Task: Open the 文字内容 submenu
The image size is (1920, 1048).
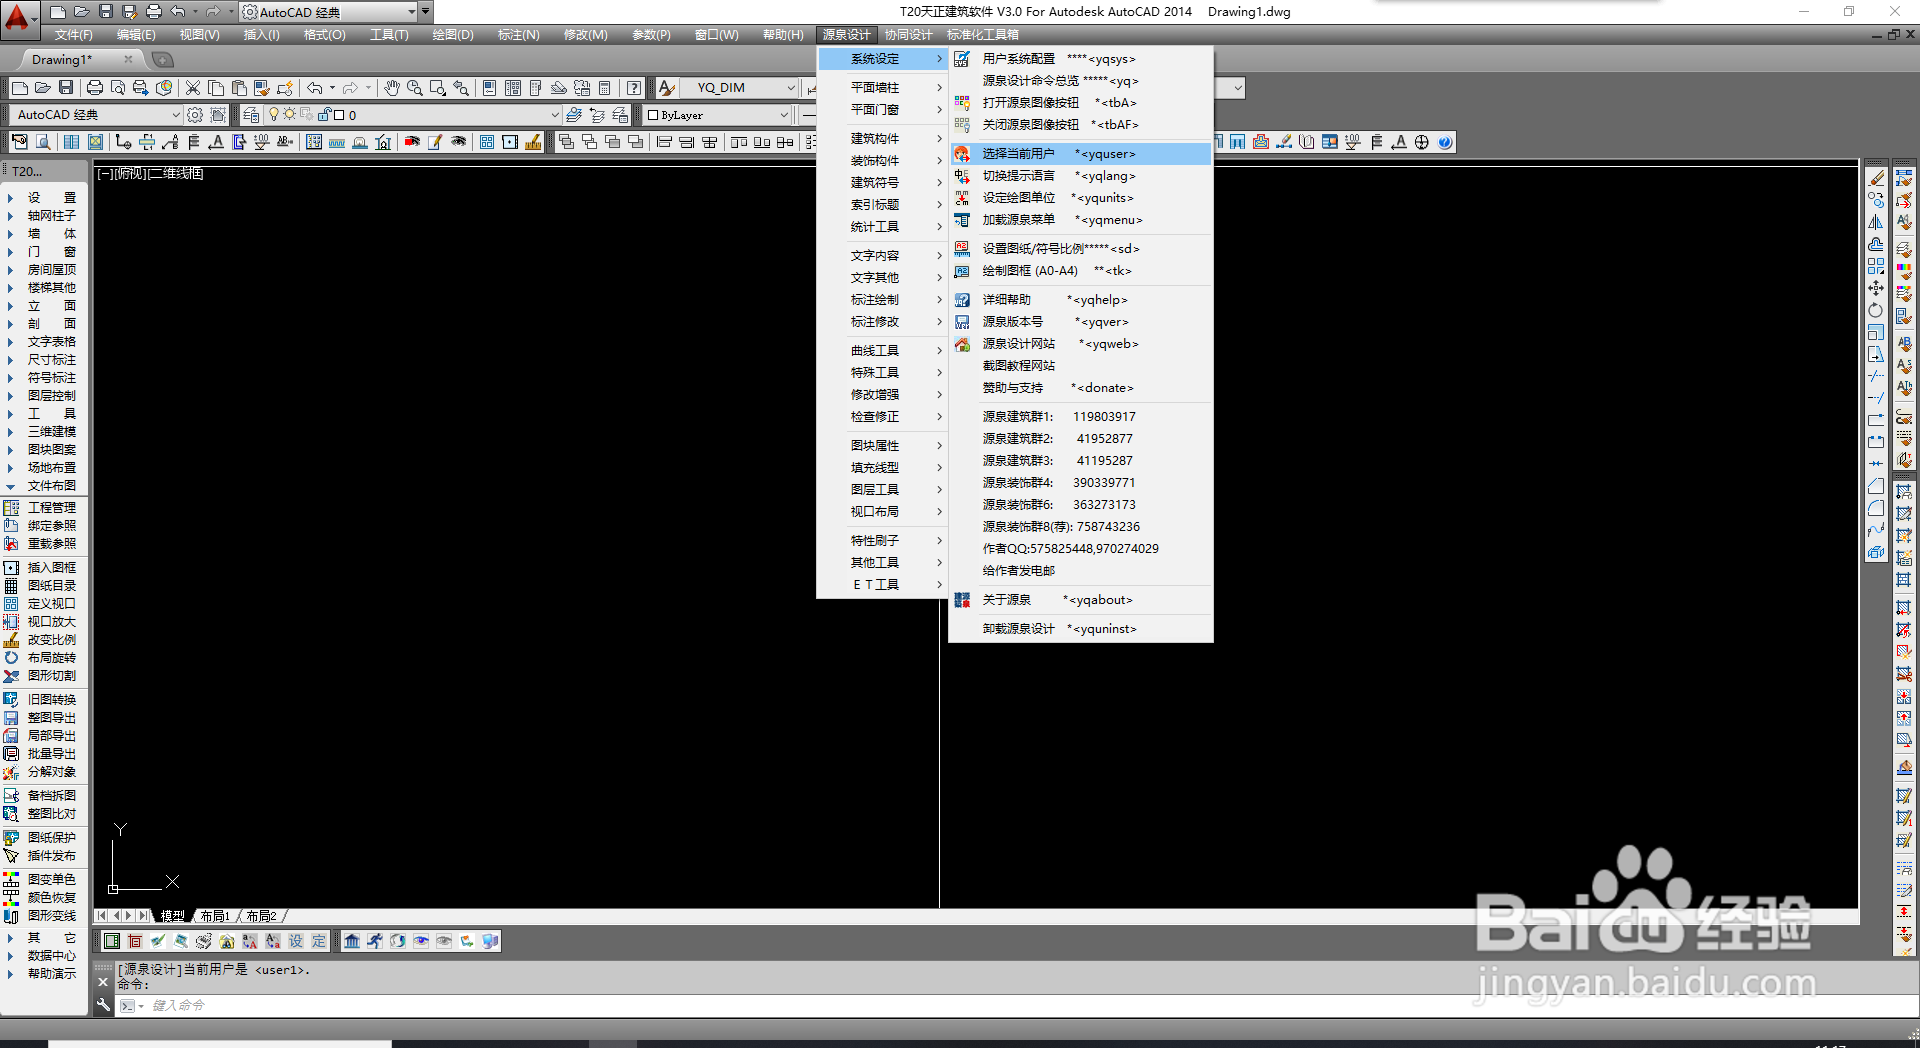Action: 882,256
